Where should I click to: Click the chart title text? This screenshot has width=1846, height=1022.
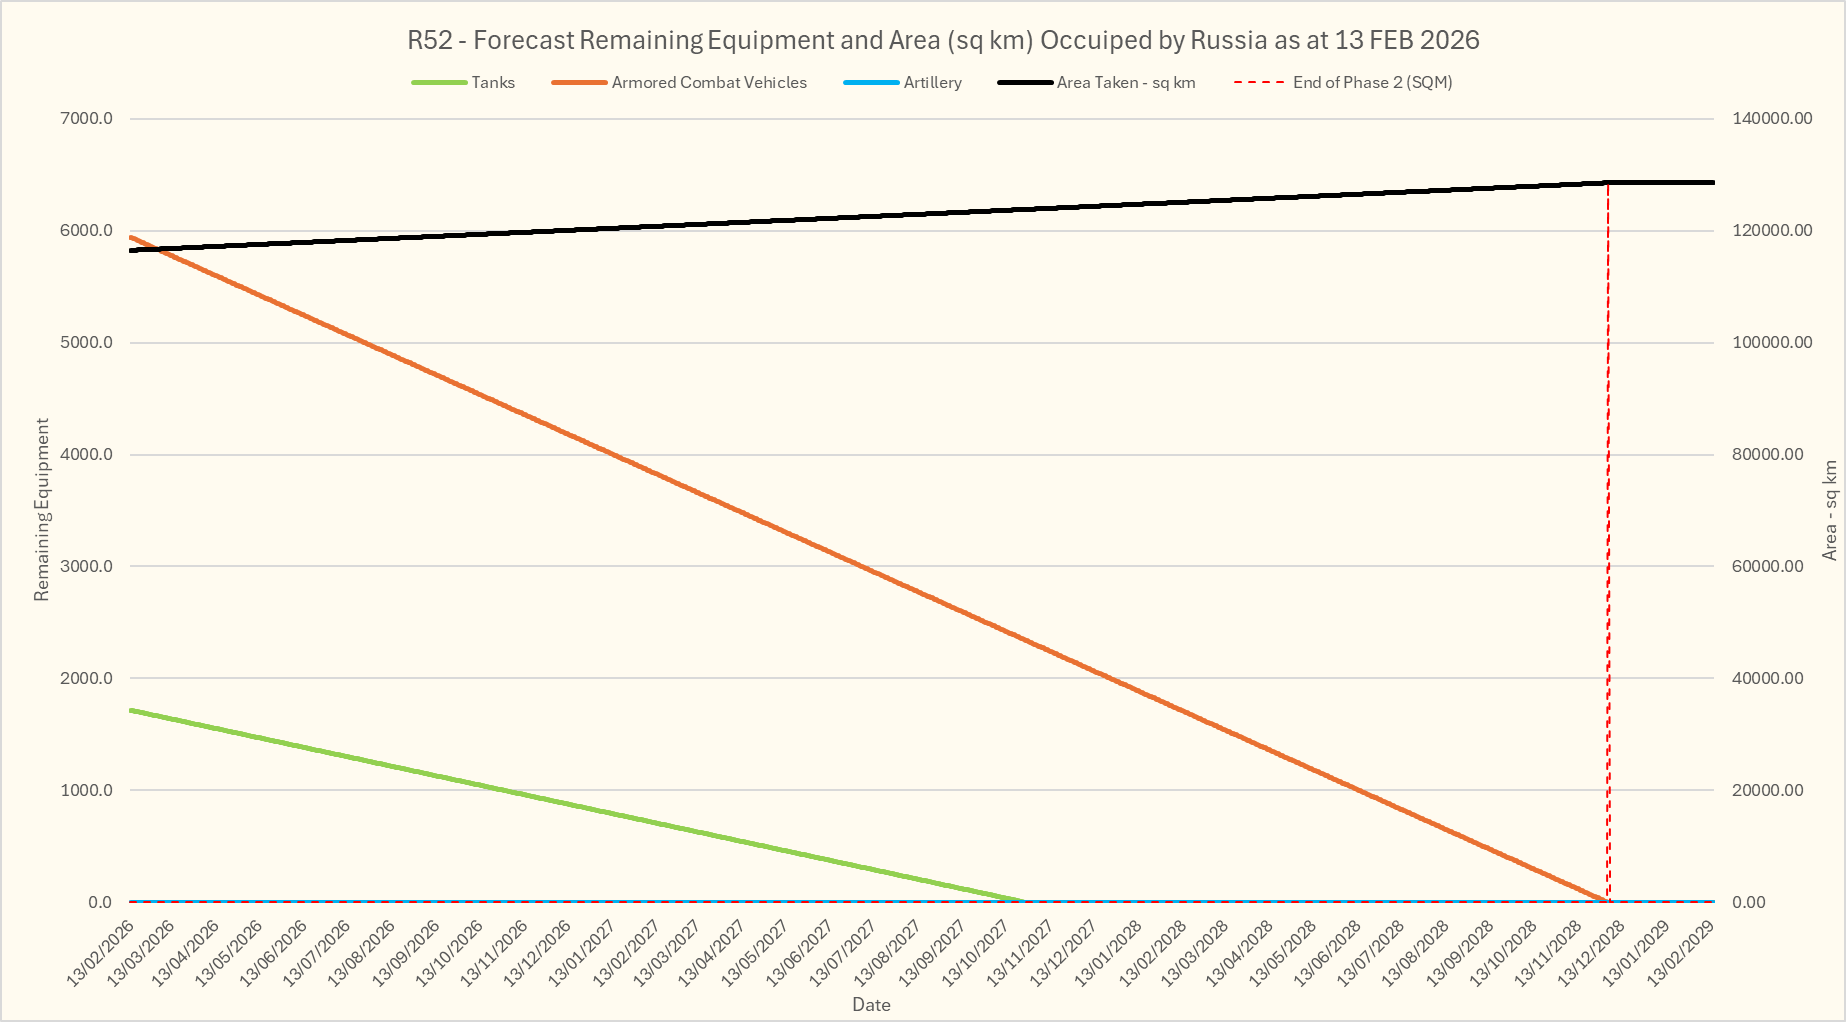pos(943,40)
